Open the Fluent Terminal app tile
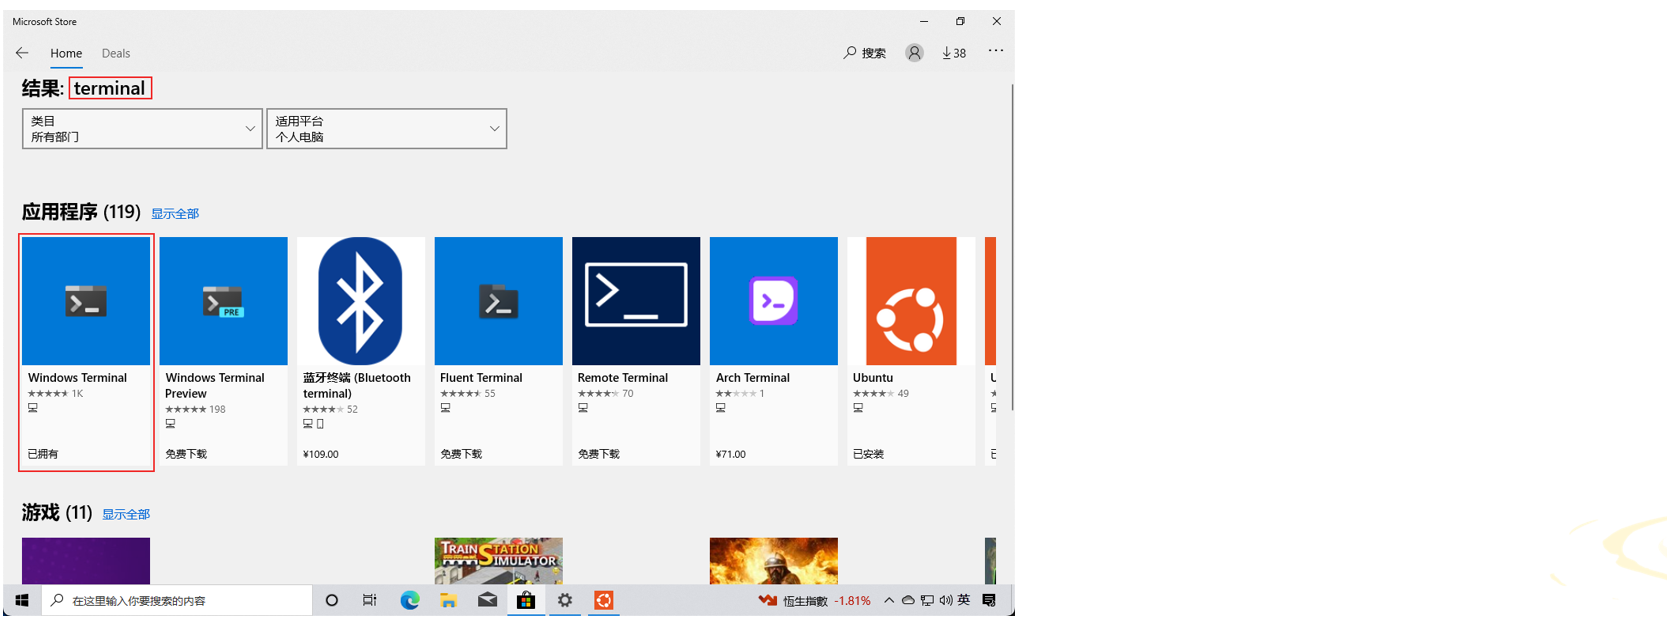 click(499, 351)
